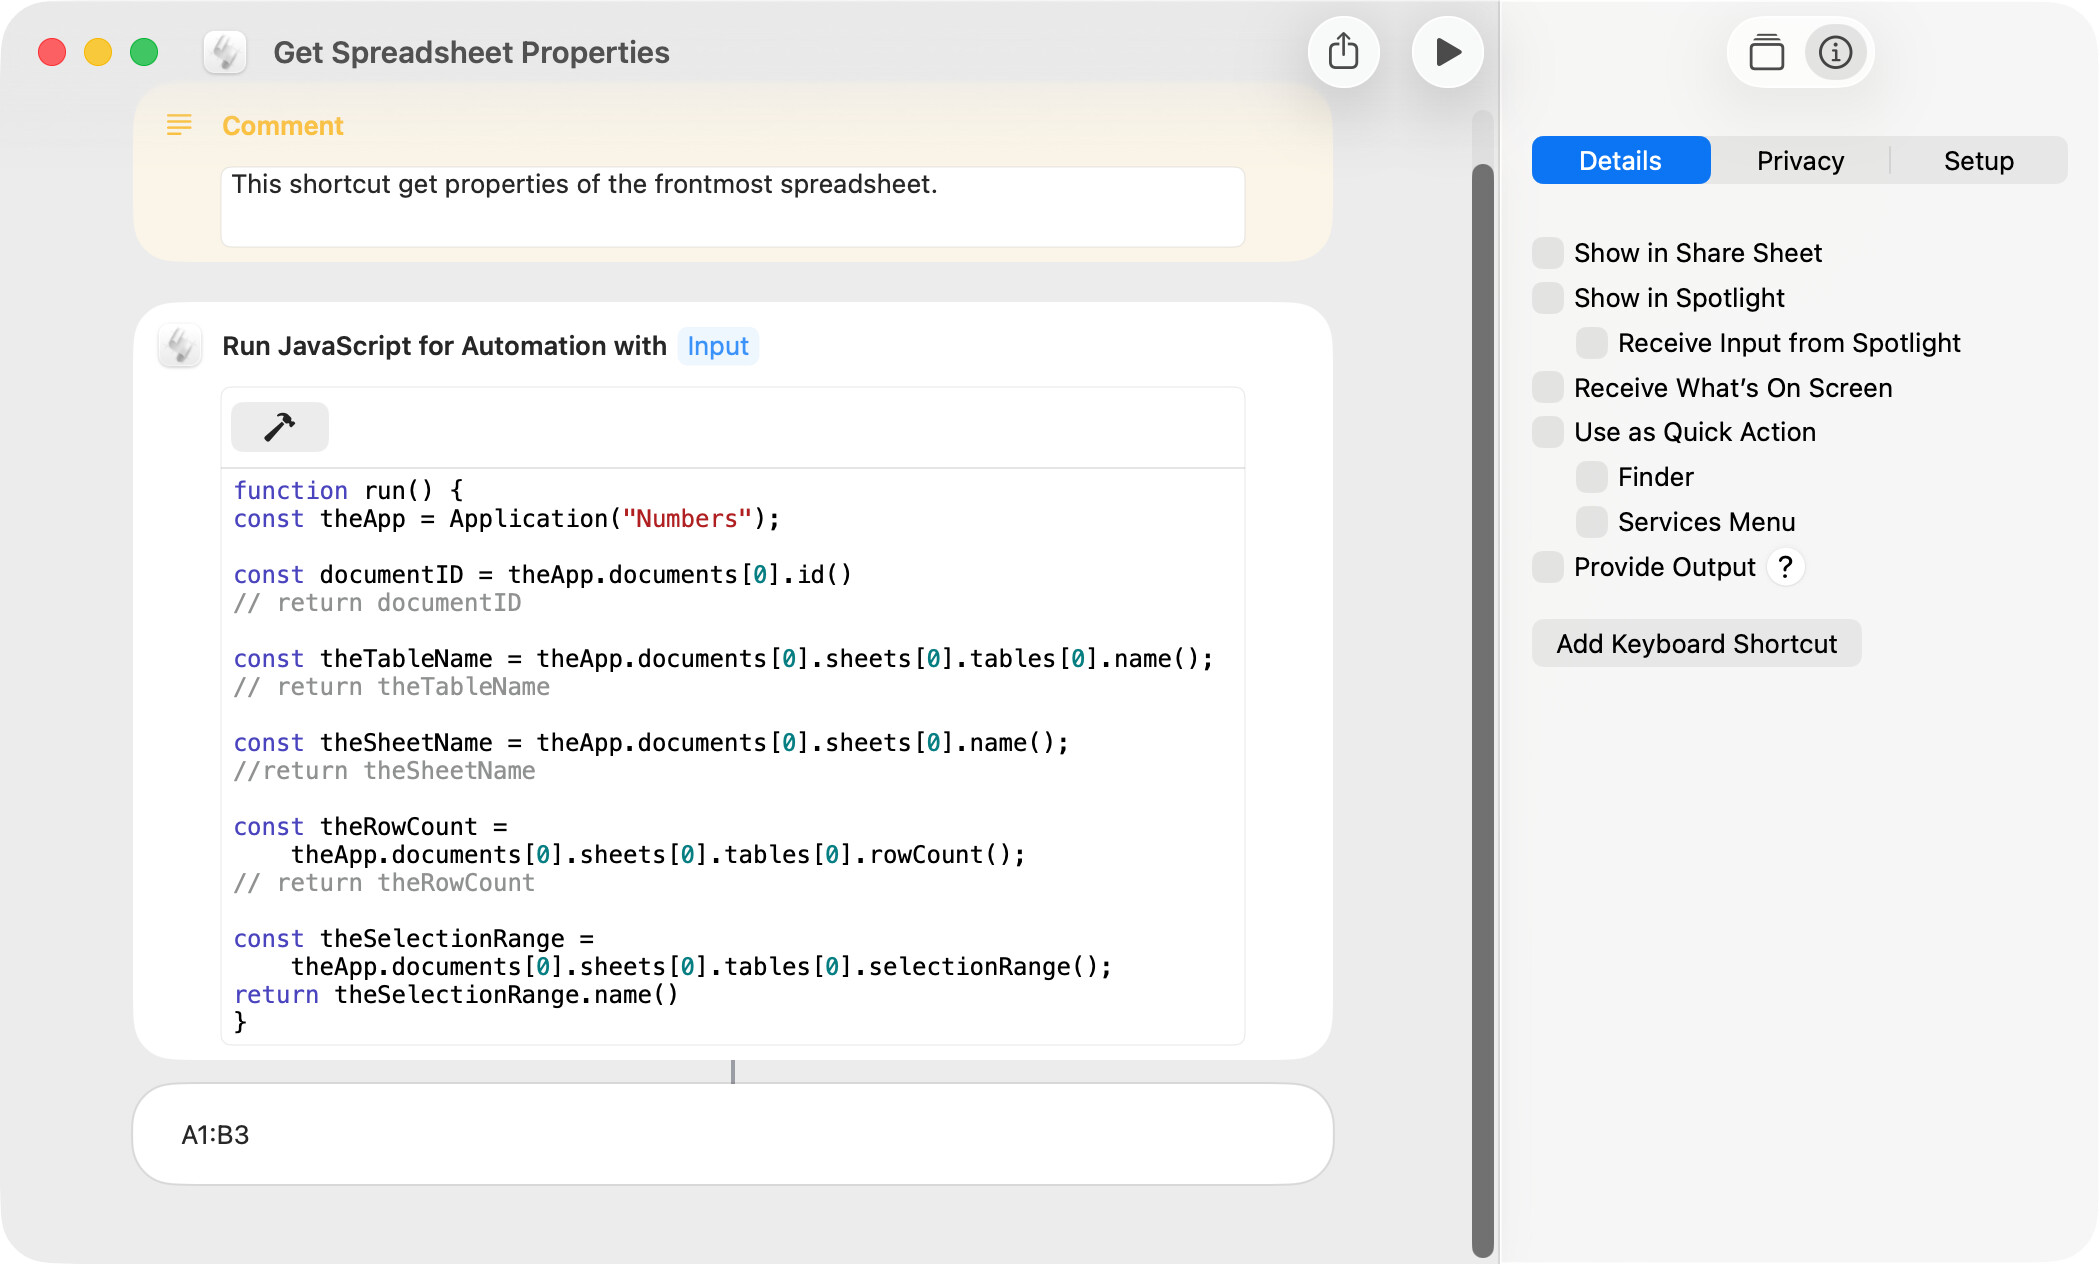Select the Input variable token
The width and height of the screenshot is (2100, 1264).
click(x=717, y=346)
